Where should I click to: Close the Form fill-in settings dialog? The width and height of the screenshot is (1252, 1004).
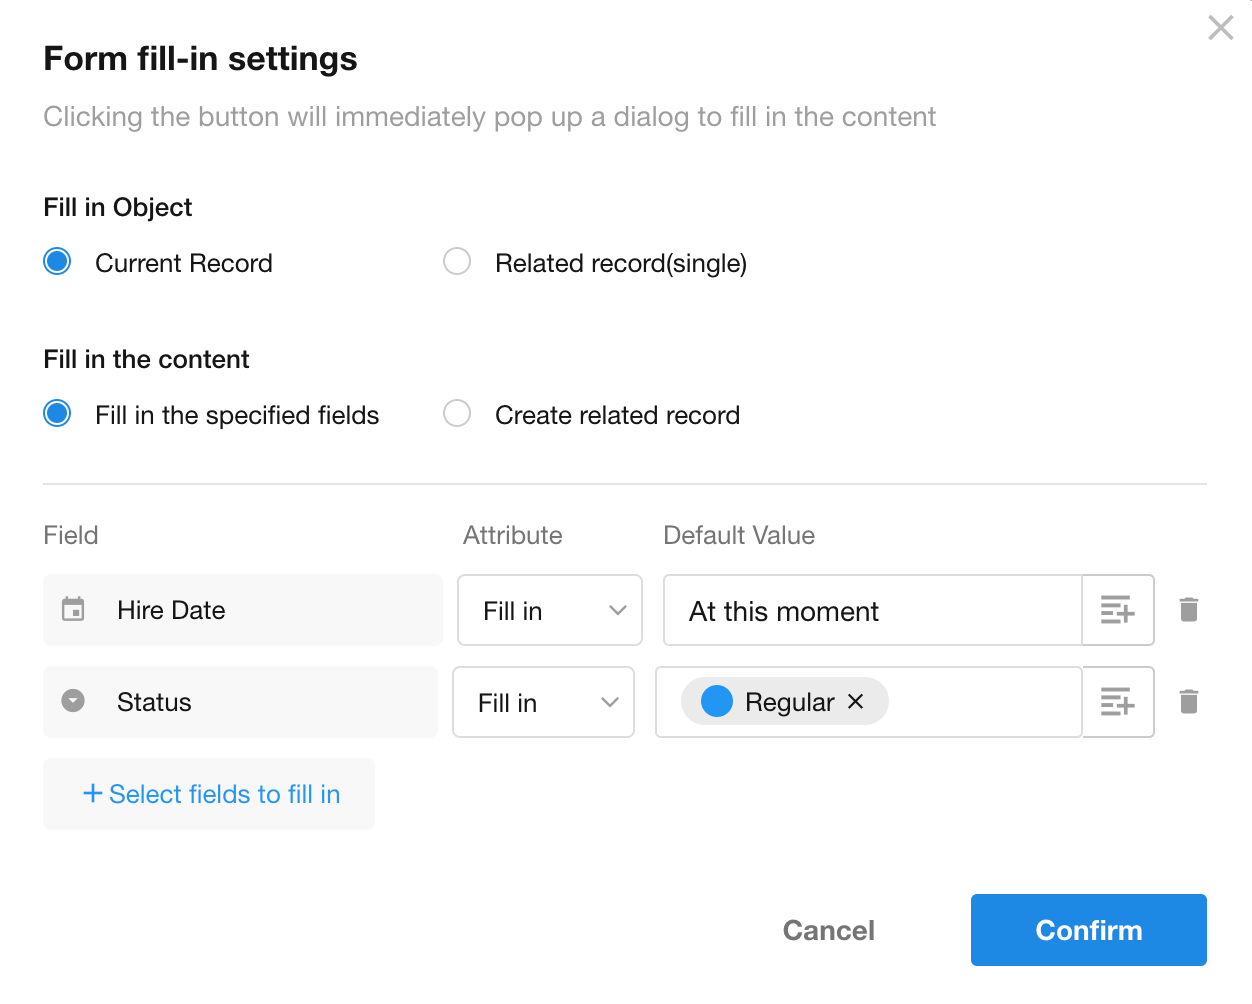point(1220,28)
